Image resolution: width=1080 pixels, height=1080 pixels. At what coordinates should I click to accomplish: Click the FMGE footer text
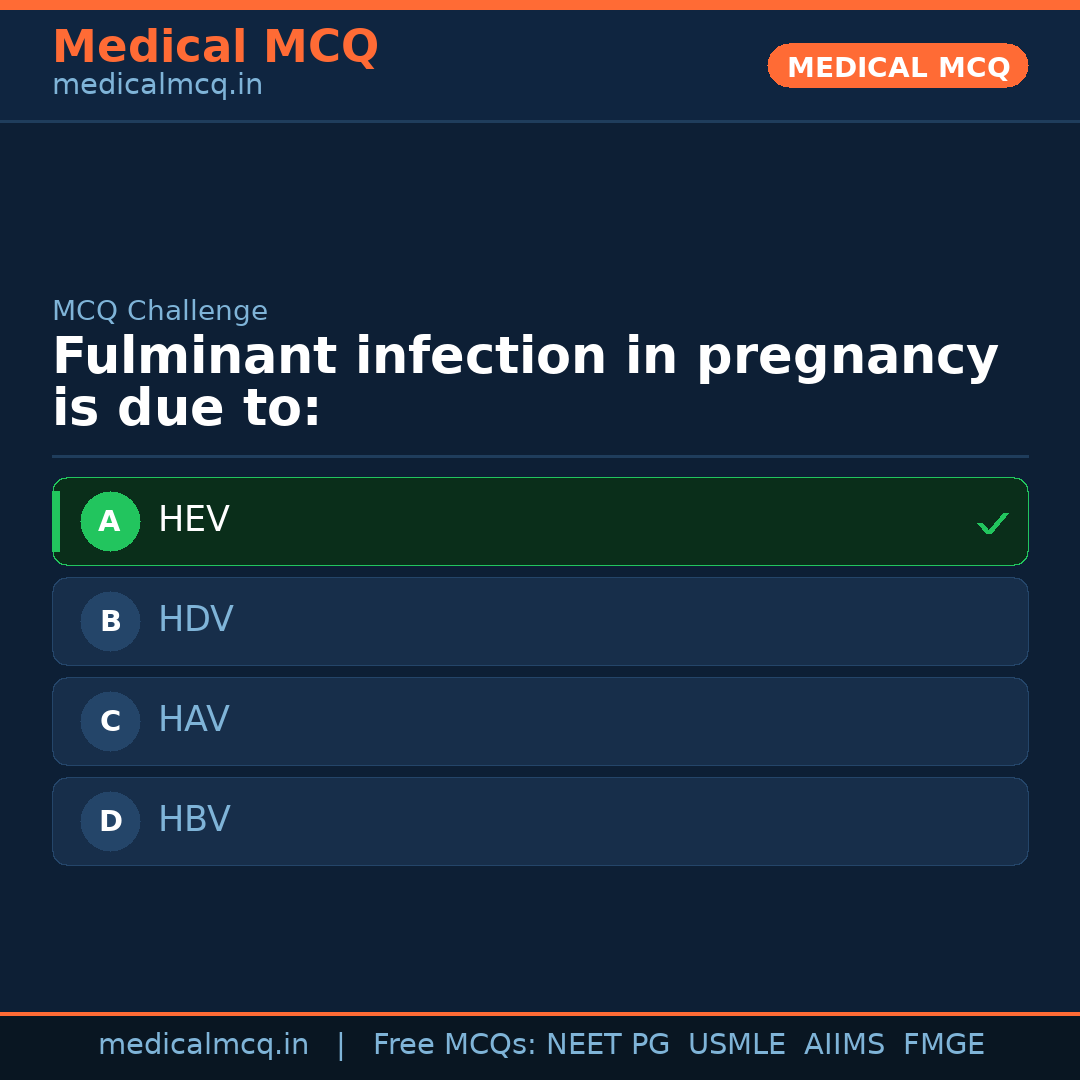pyautogui.click(x=944, y=1045)
